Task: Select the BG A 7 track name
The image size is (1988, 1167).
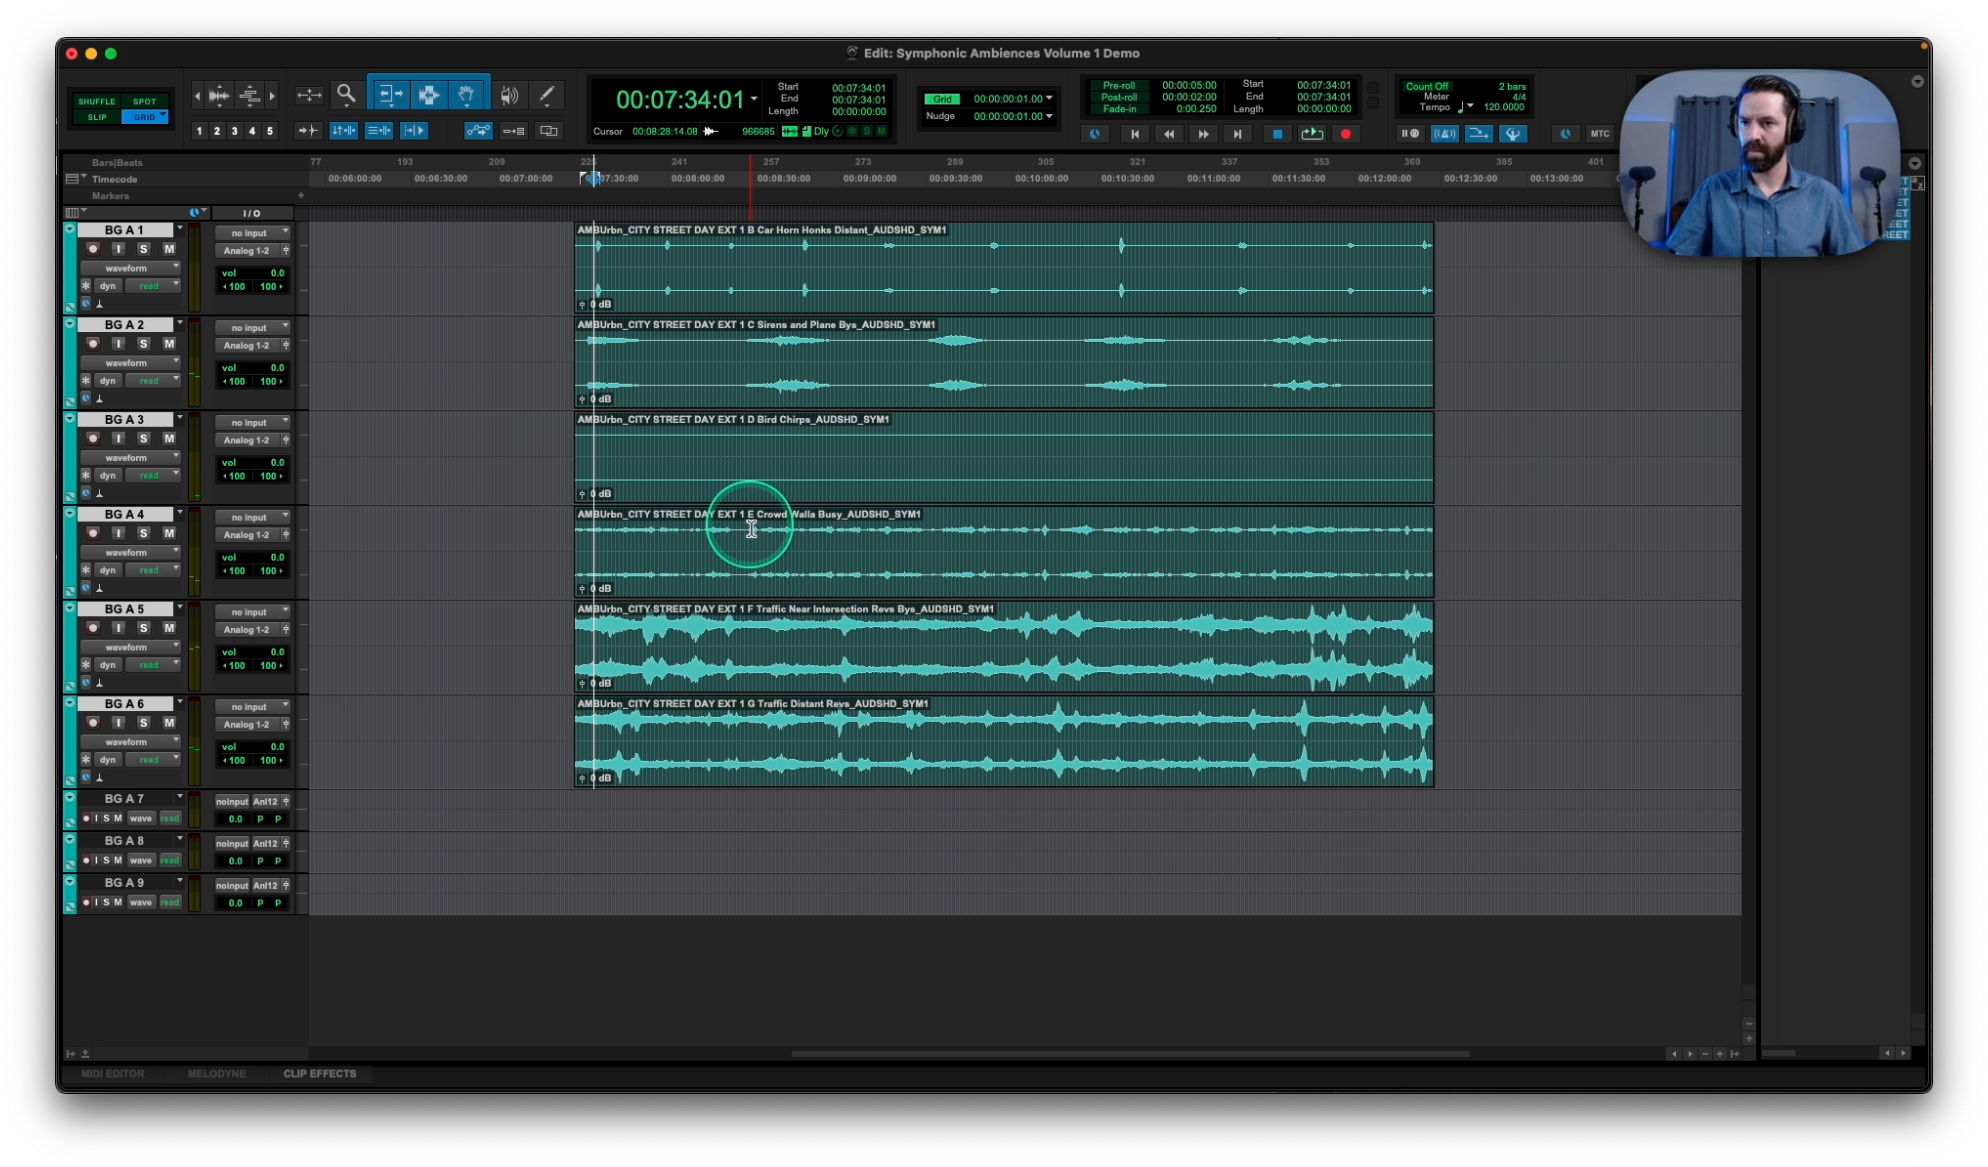Action: 124,799
